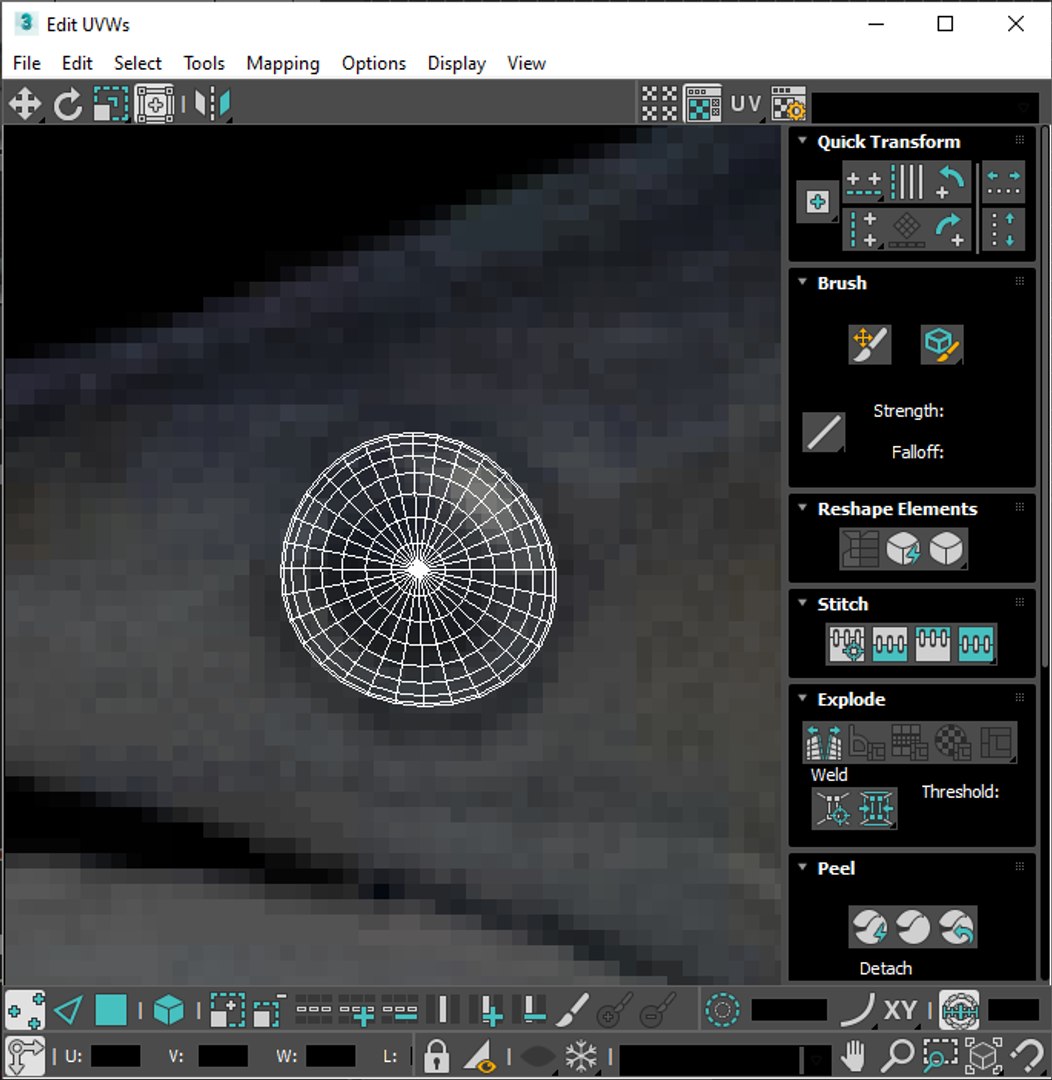Toggle Select By Element cube icon
Viewport: 1052px width, 1080px height.
[x=169, y=1010]
